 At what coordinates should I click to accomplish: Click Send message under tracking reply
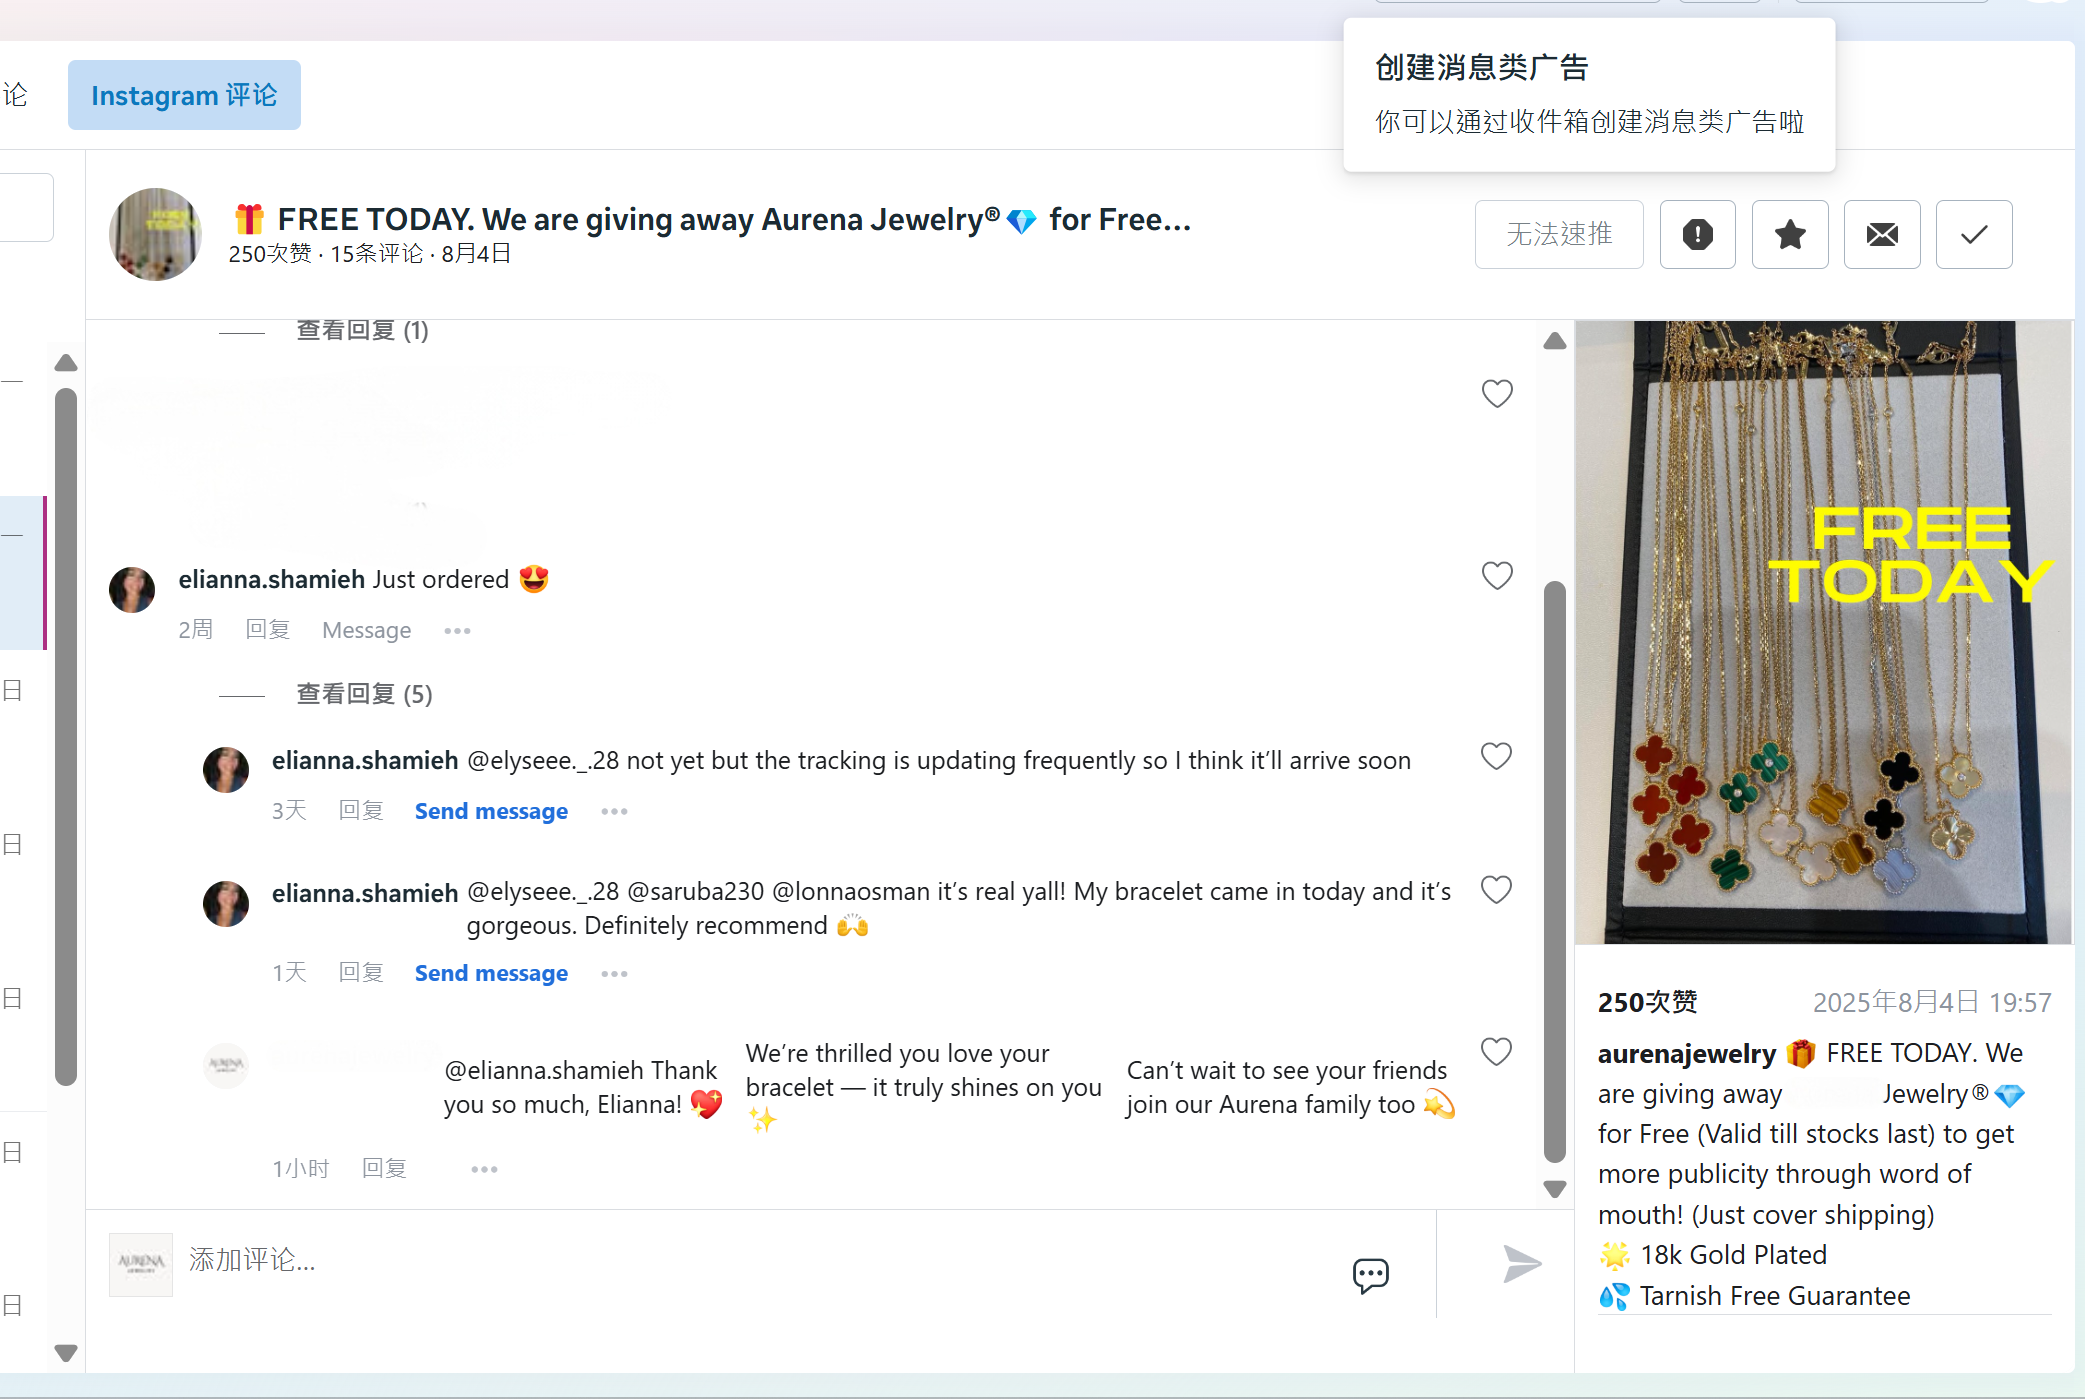click(491, 811)
